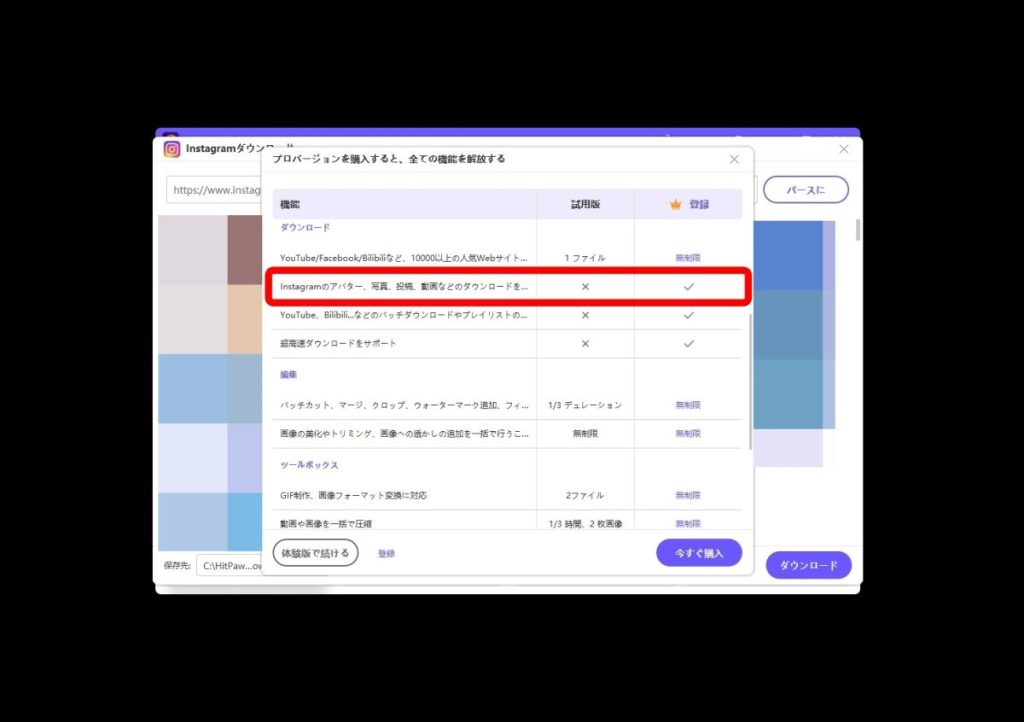Viewport: 1024px width, 722px height.
Task: Continue with trial via 体験版で続ける
Action: (315, 553)
